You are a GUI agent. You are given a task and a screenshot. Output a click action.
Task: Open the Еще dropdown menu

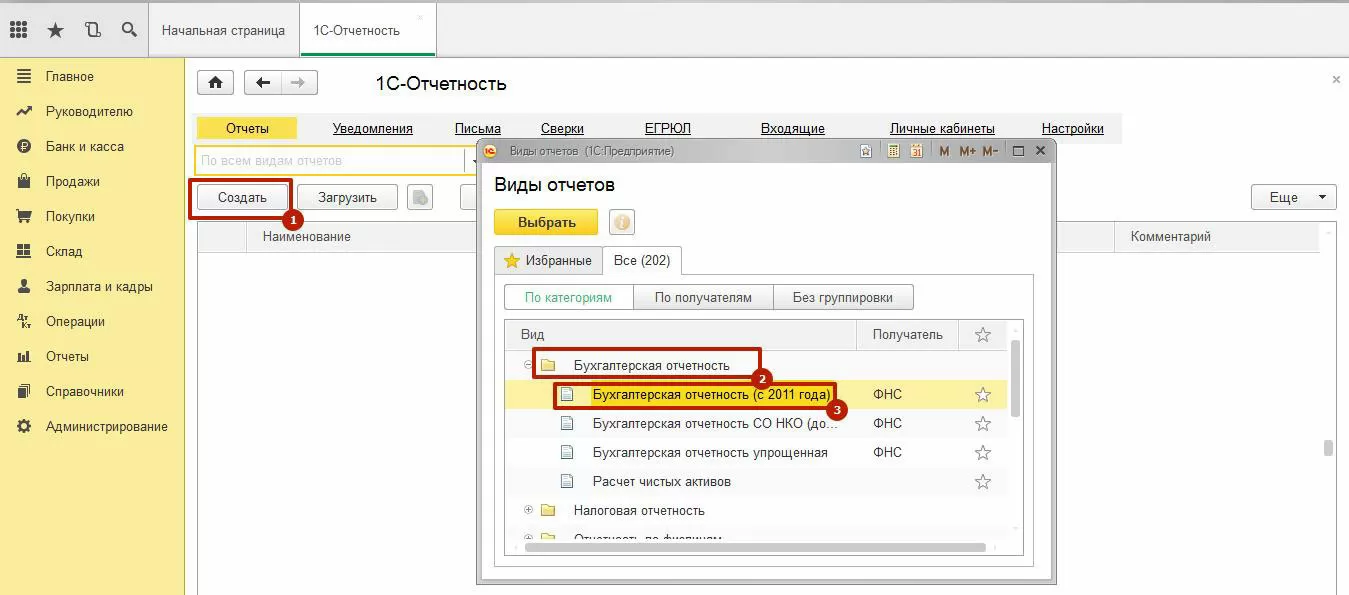pyautogui.click(x=1294, y=197)
